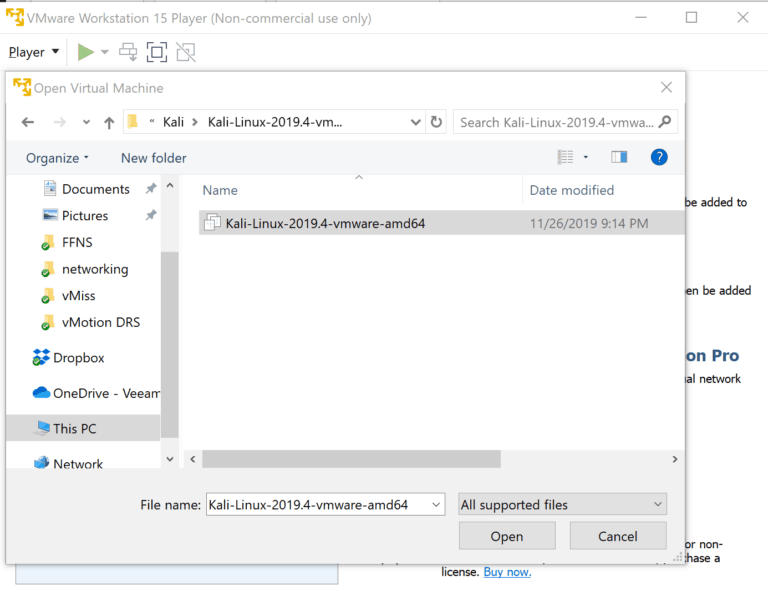Viewport: 768px width, 601px height.
Task: Click the Unity mode toolbar icon
Action: pyautogui.click(x=185, y=52)
